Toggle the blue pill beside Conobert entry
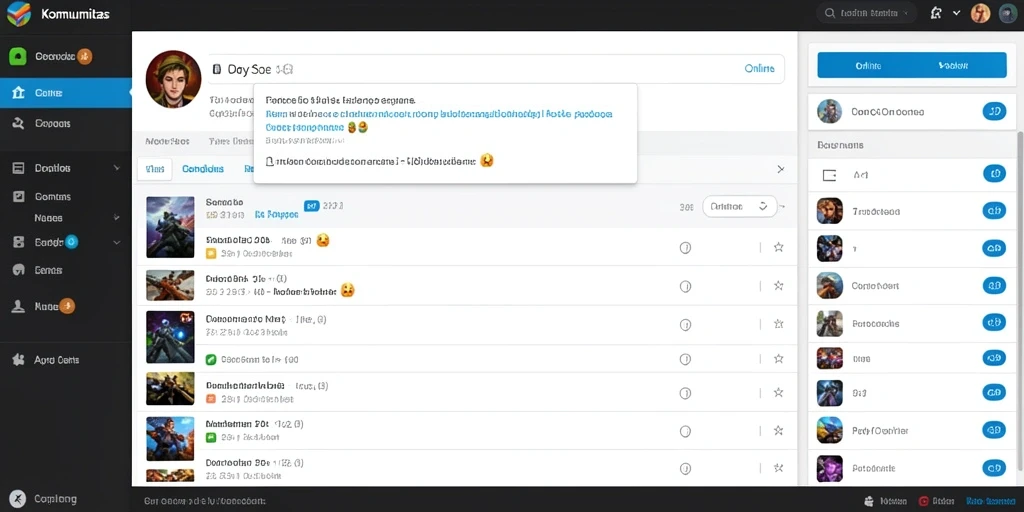The width and height of the screenshot is (1024, 512). pos(994,285)
